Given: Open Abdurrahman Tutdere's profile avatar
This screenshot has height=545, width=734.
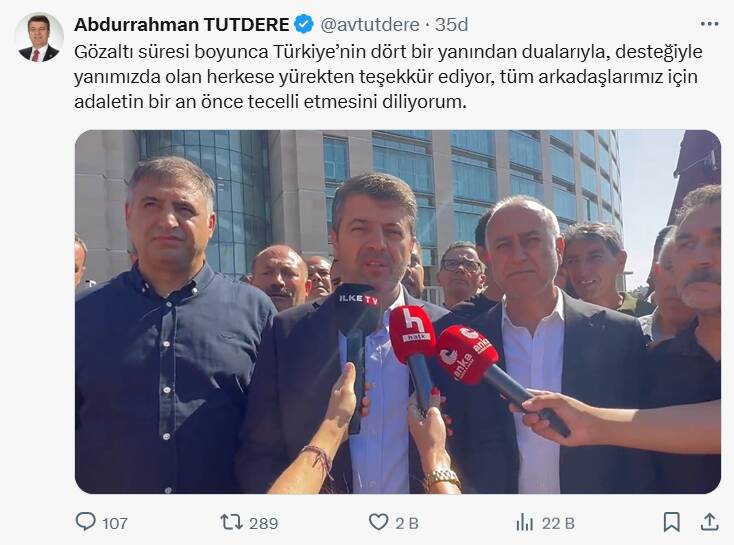Looking at the screenshot, I should point(39,37).
